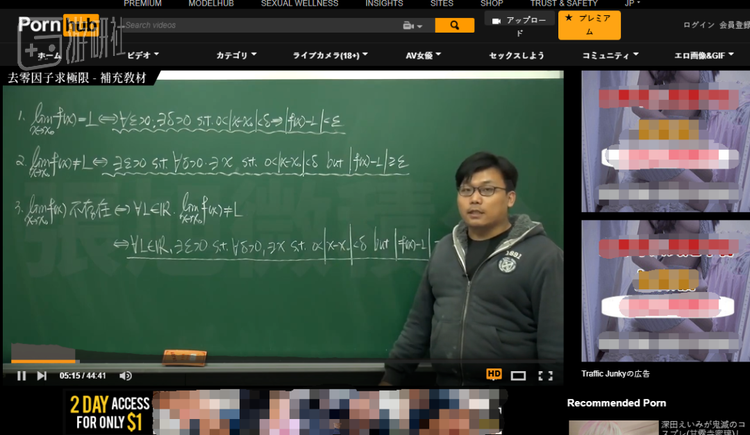
Task: Pause the lecture video
Action: (x=21, y=376)
